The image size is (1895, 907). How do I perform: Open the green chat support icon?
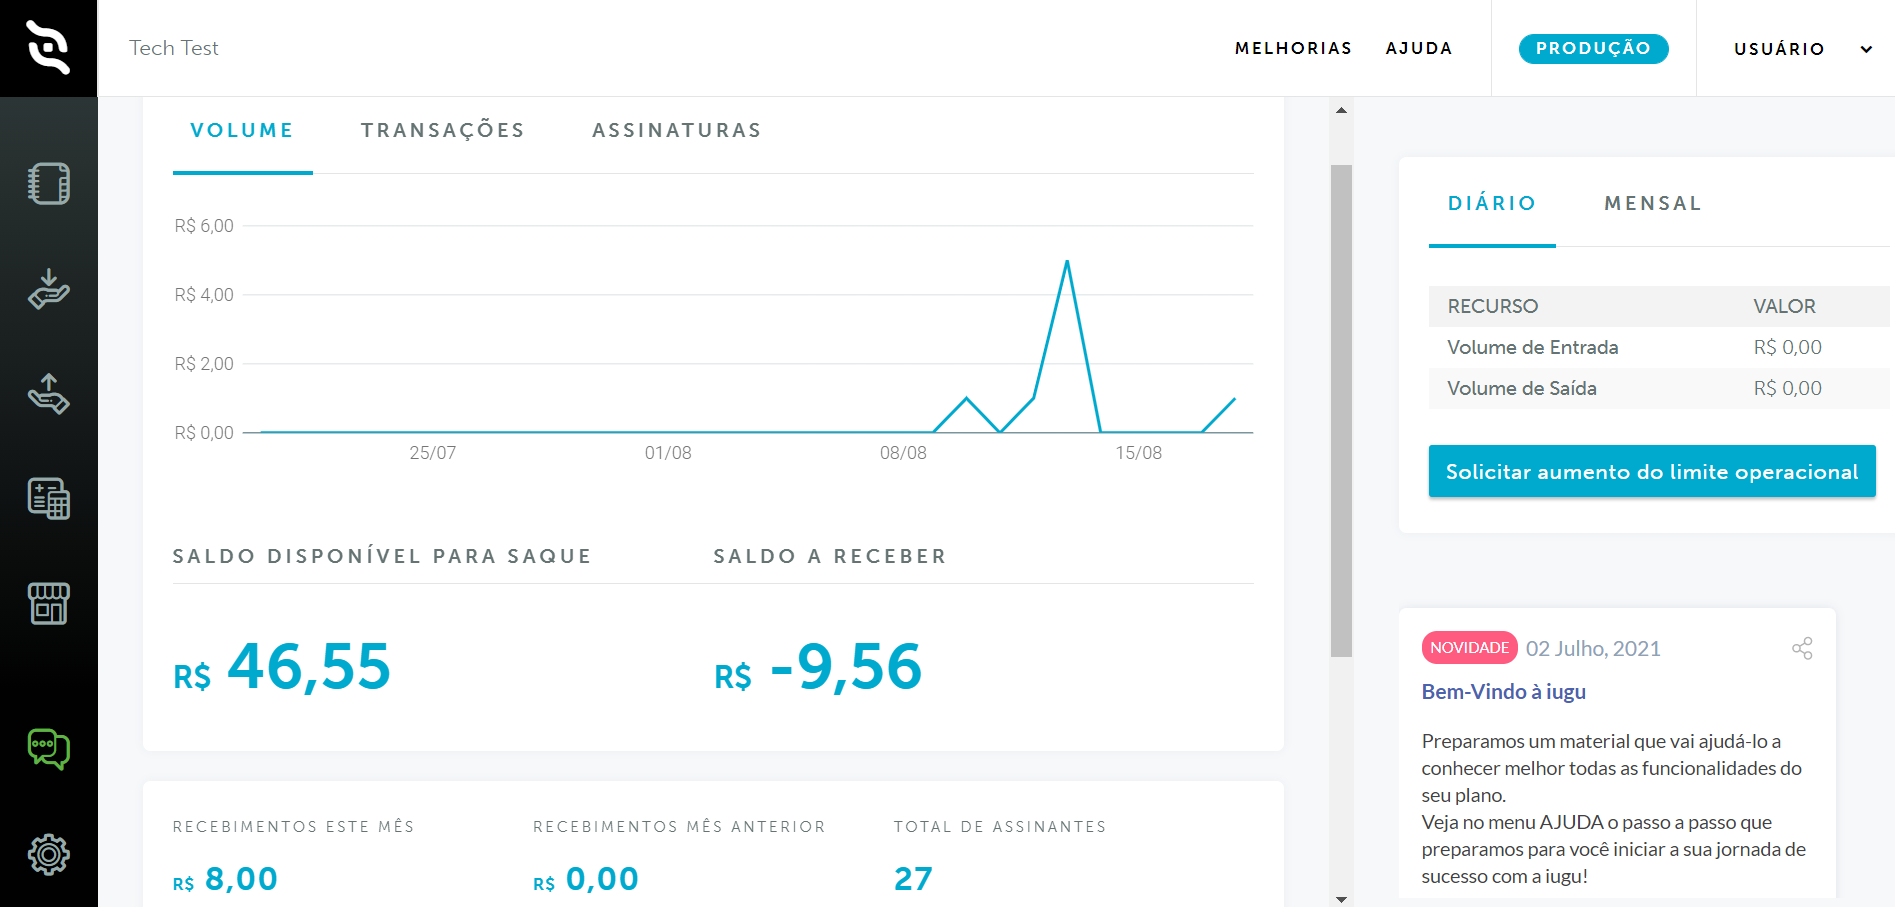coord(48,749)
